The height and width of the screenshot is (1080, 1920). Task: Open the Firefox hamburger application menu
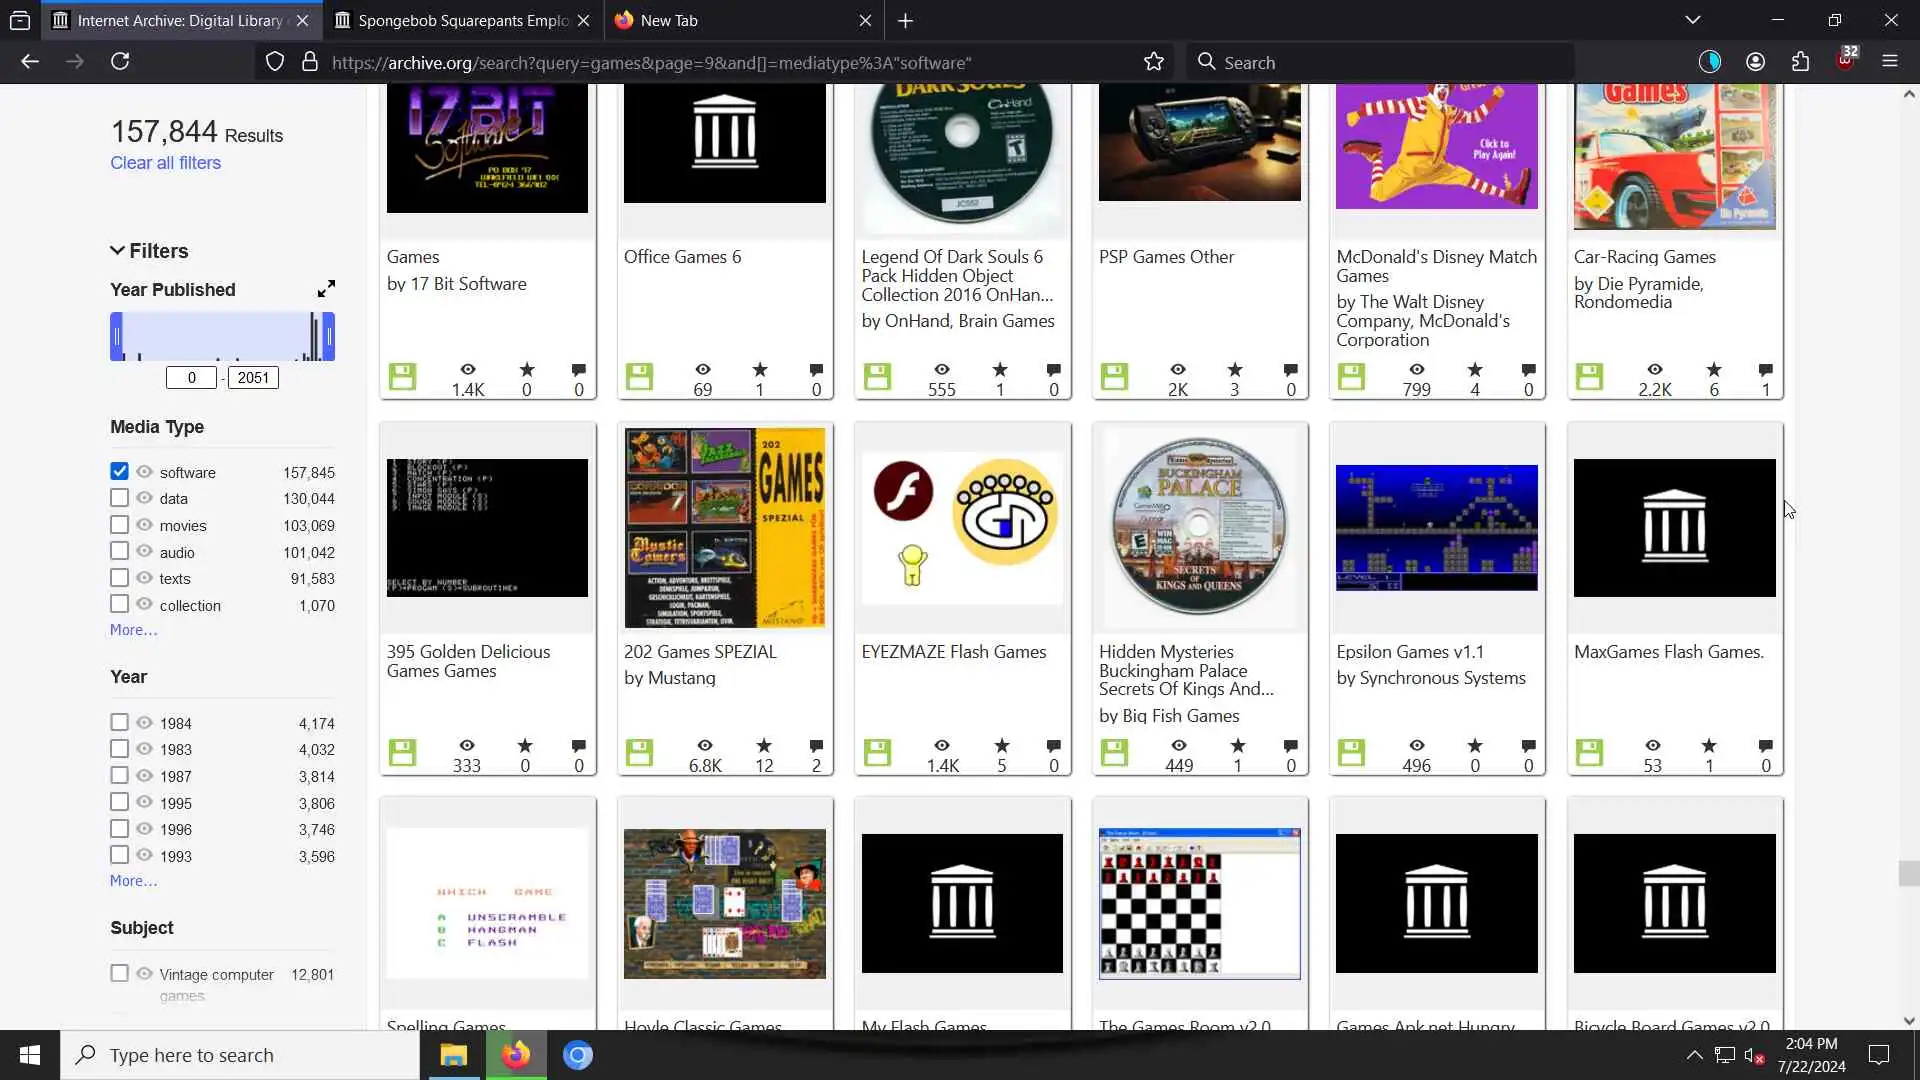coord(1889,62)
